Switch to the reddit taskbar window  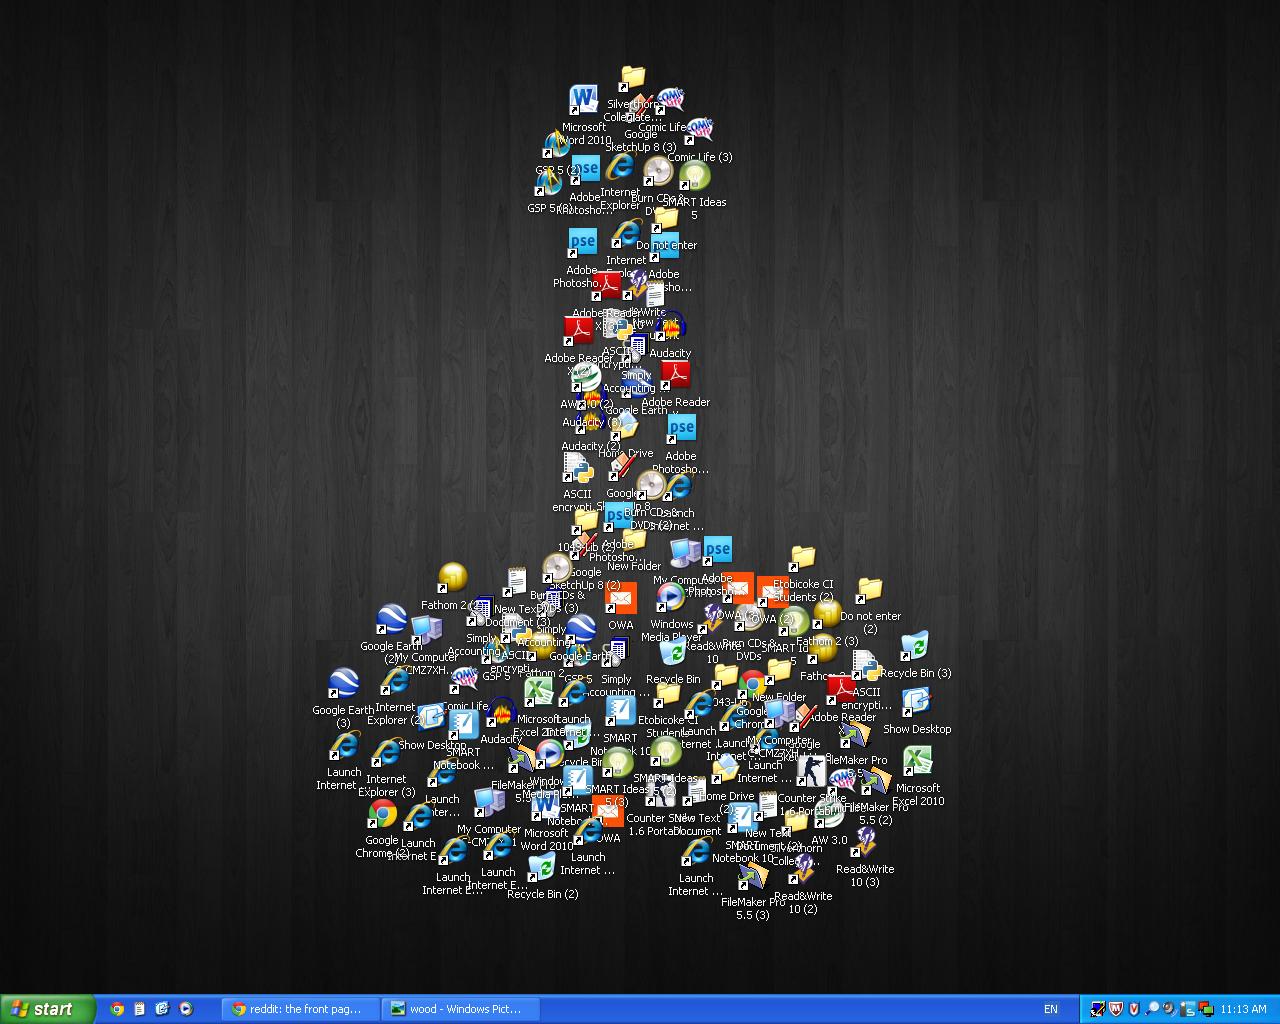[x=300, y=1009]
